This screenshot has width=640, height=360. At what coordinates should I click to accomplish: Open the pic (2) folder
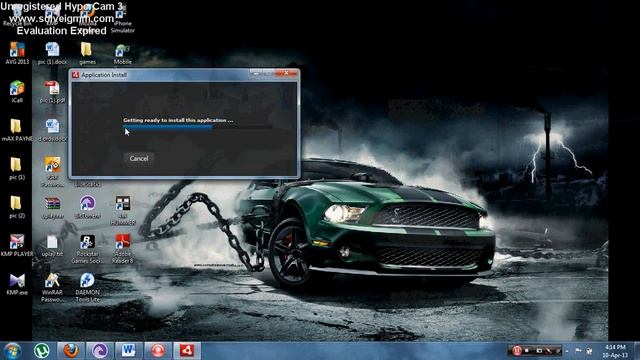(x=17, y=207)
